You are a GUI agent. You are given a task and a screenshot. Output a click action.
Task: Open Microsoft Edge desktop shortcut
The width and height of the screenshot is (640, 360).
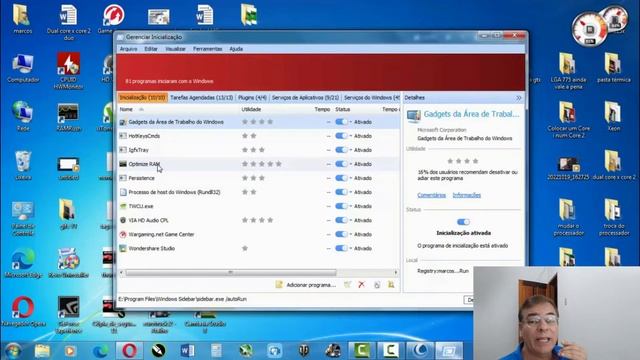[23, 263]
